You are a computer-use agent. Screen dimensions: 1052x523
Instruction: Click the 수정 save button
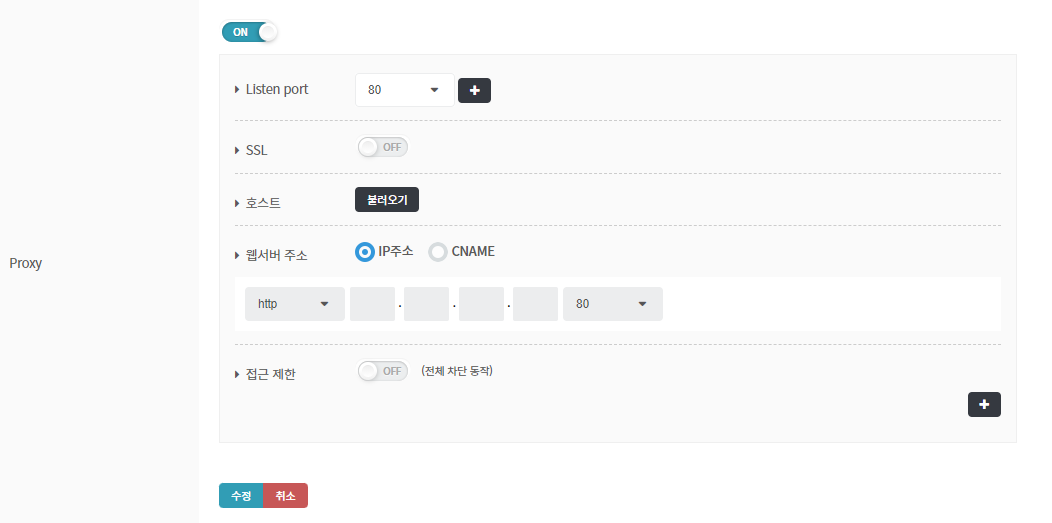coord(241,496)
